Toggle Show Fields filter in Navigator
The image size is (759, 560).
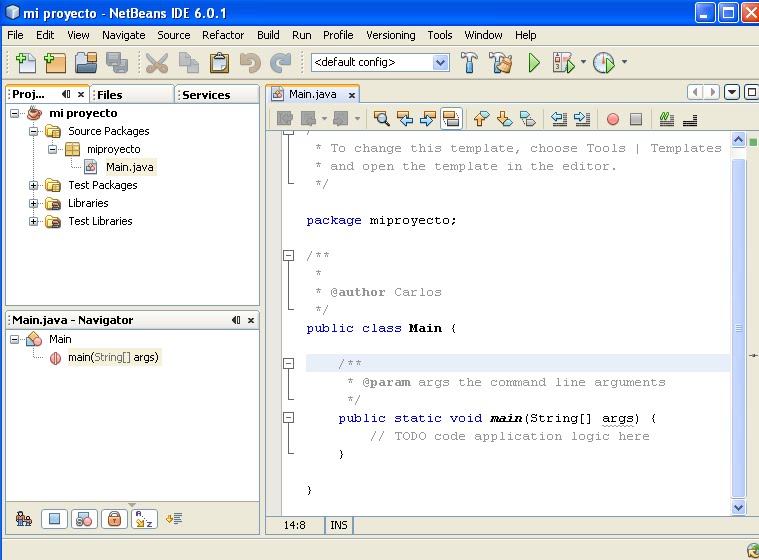[54, 519]
